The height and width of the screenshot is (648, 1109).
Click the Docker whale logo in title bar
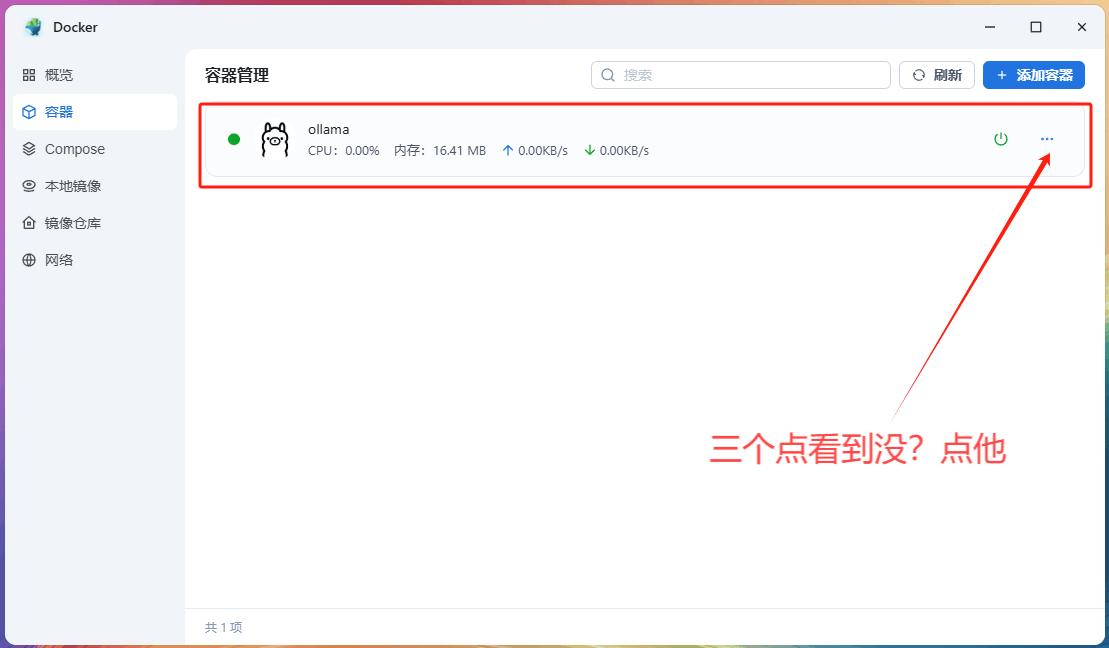tap(34, 27)
